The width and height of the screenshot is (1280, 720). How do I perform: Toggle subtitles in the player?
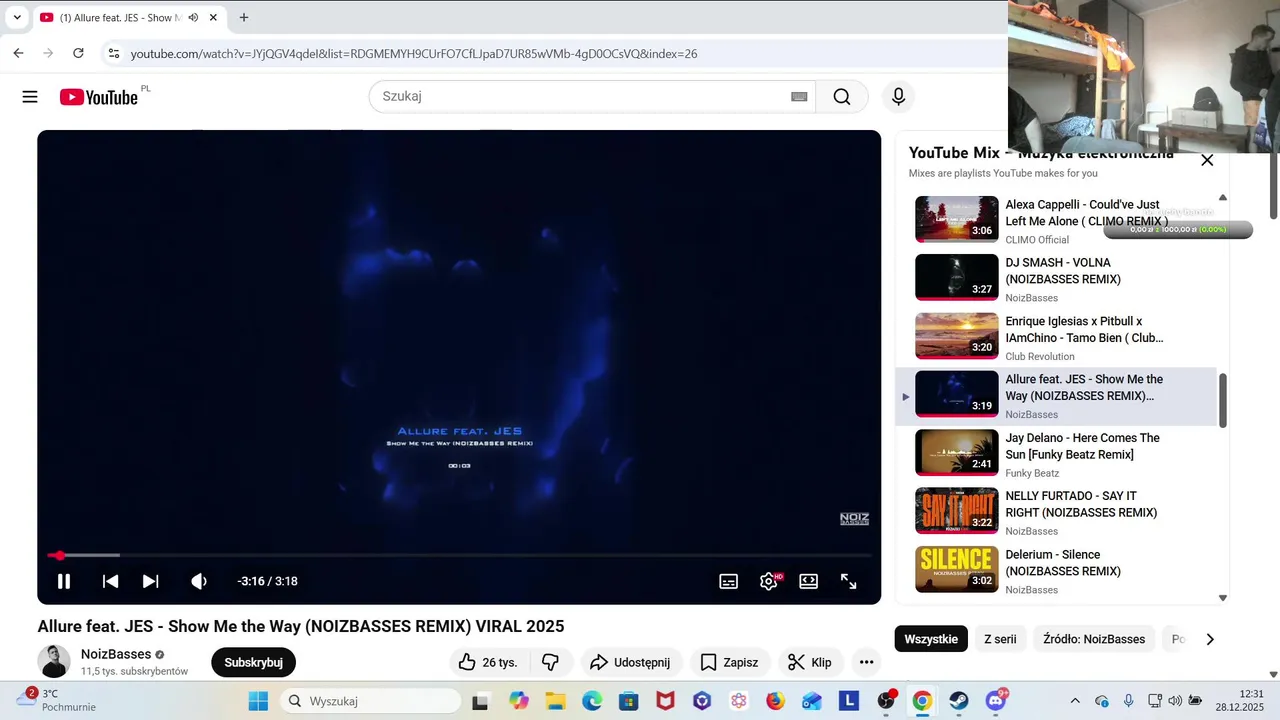[729, 581]
